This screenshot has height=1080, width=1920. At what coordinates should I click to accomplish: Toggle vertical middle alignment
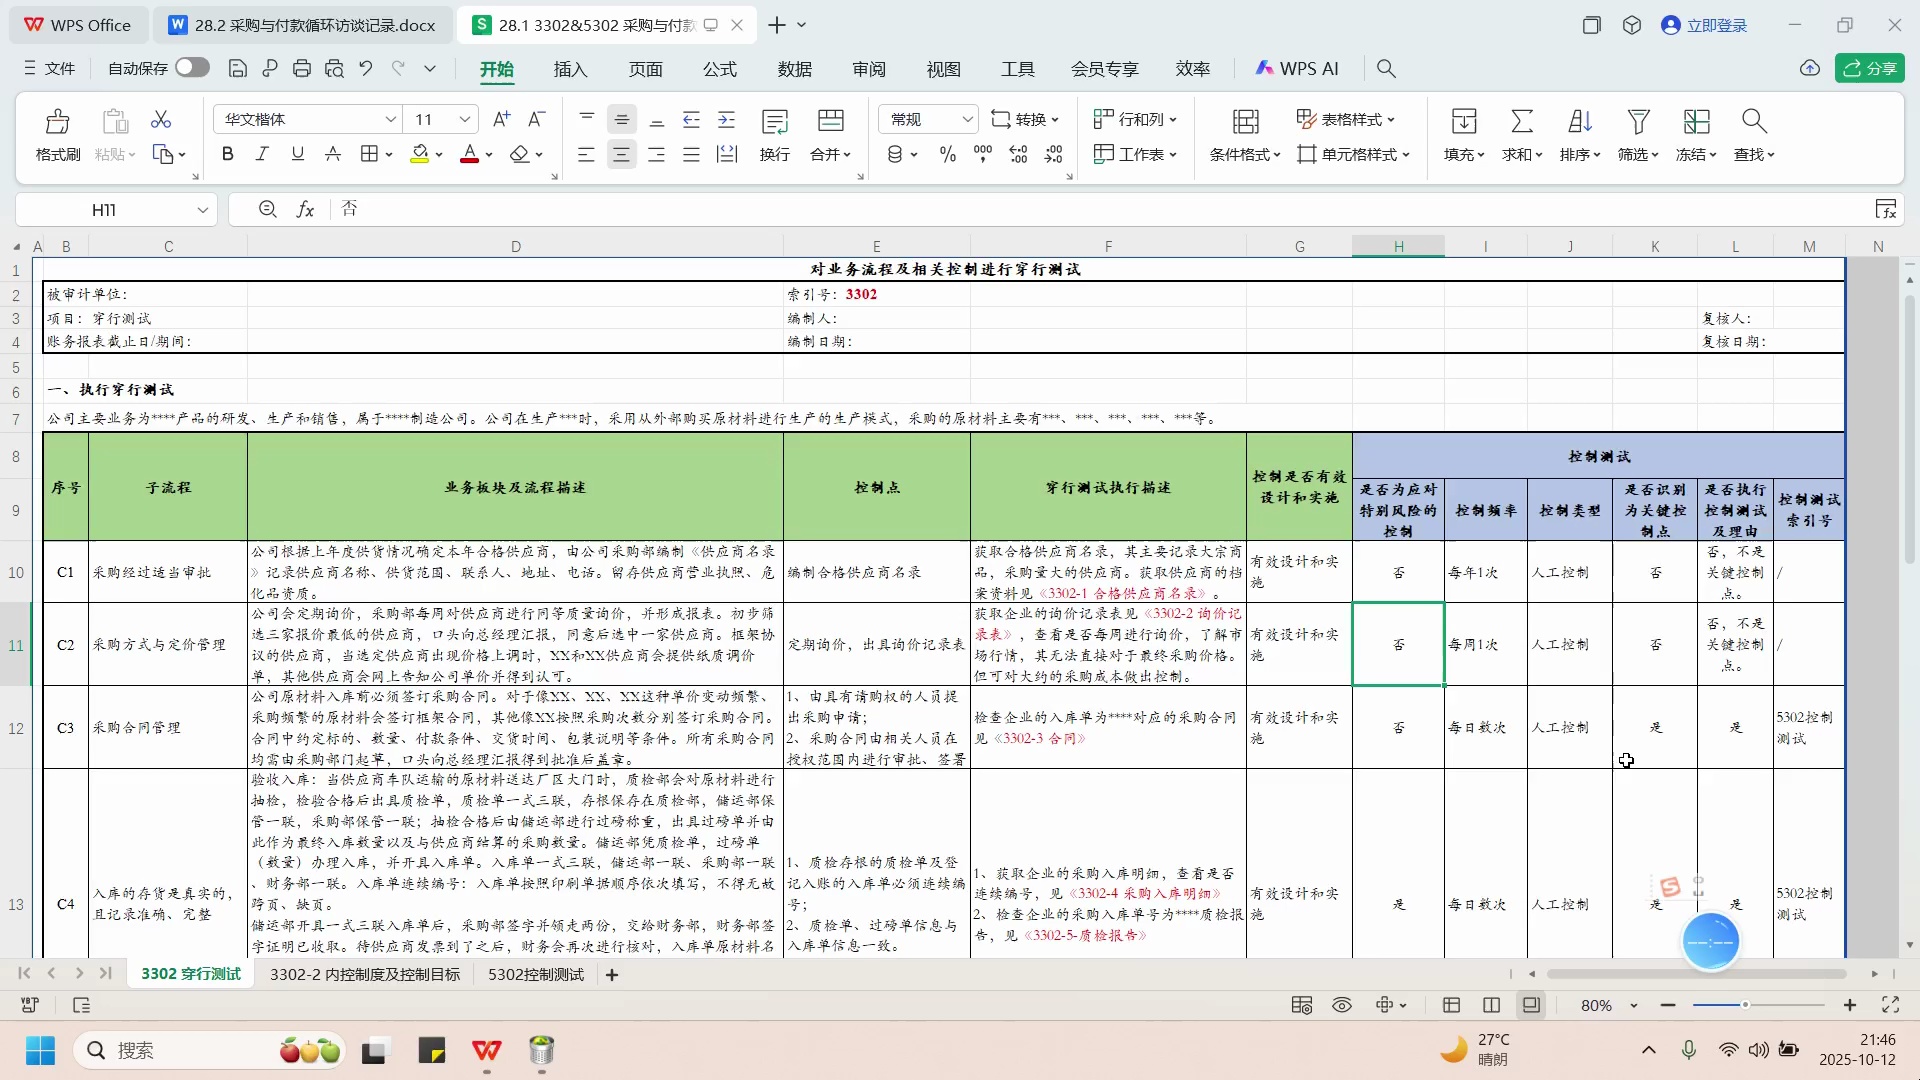pyautogui.click(x=622, y=119)
